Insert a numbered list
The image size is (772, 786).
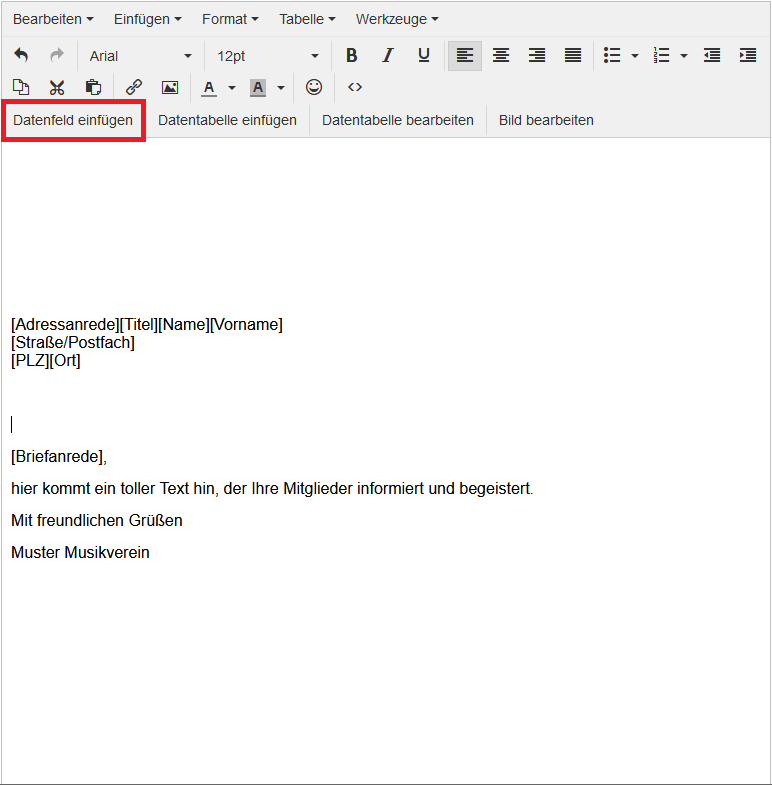click(x=661, y=55)
